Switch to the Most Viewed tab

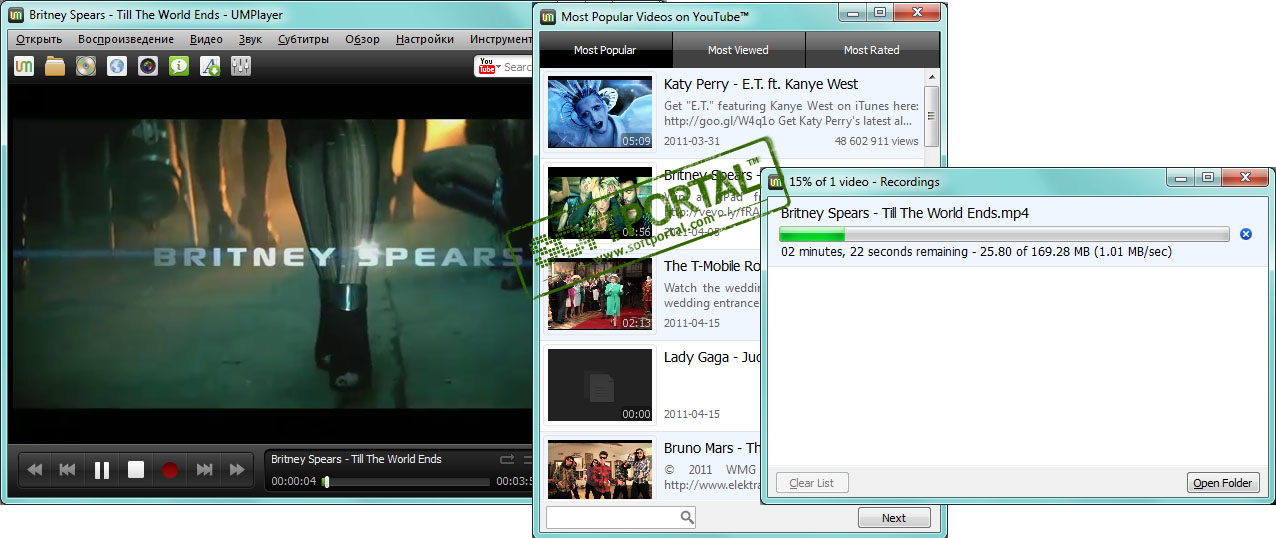tap(738, 50)
